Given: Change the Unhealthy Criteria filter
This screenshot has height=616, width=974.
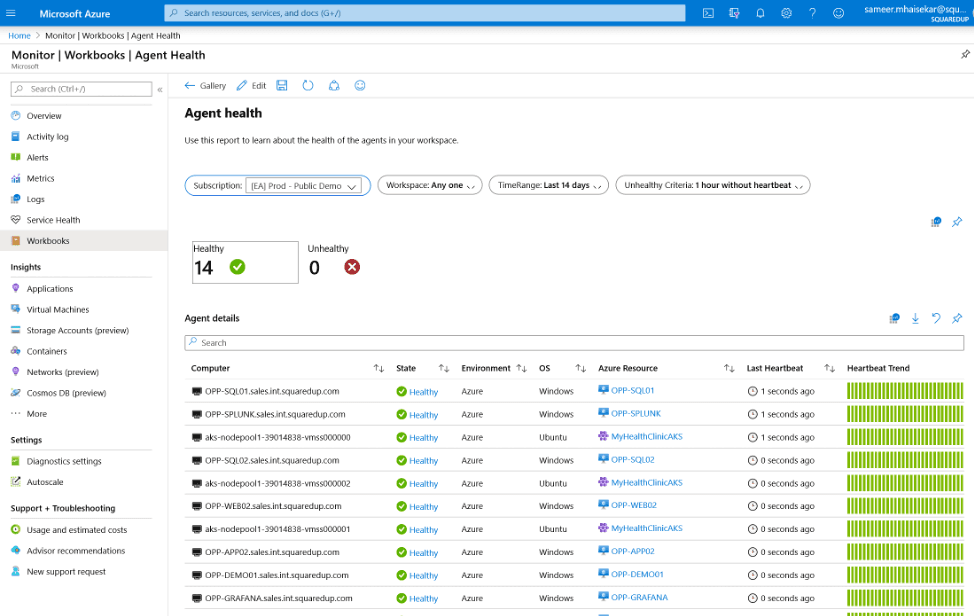Looking at the screenshot, I should [713, 185].
